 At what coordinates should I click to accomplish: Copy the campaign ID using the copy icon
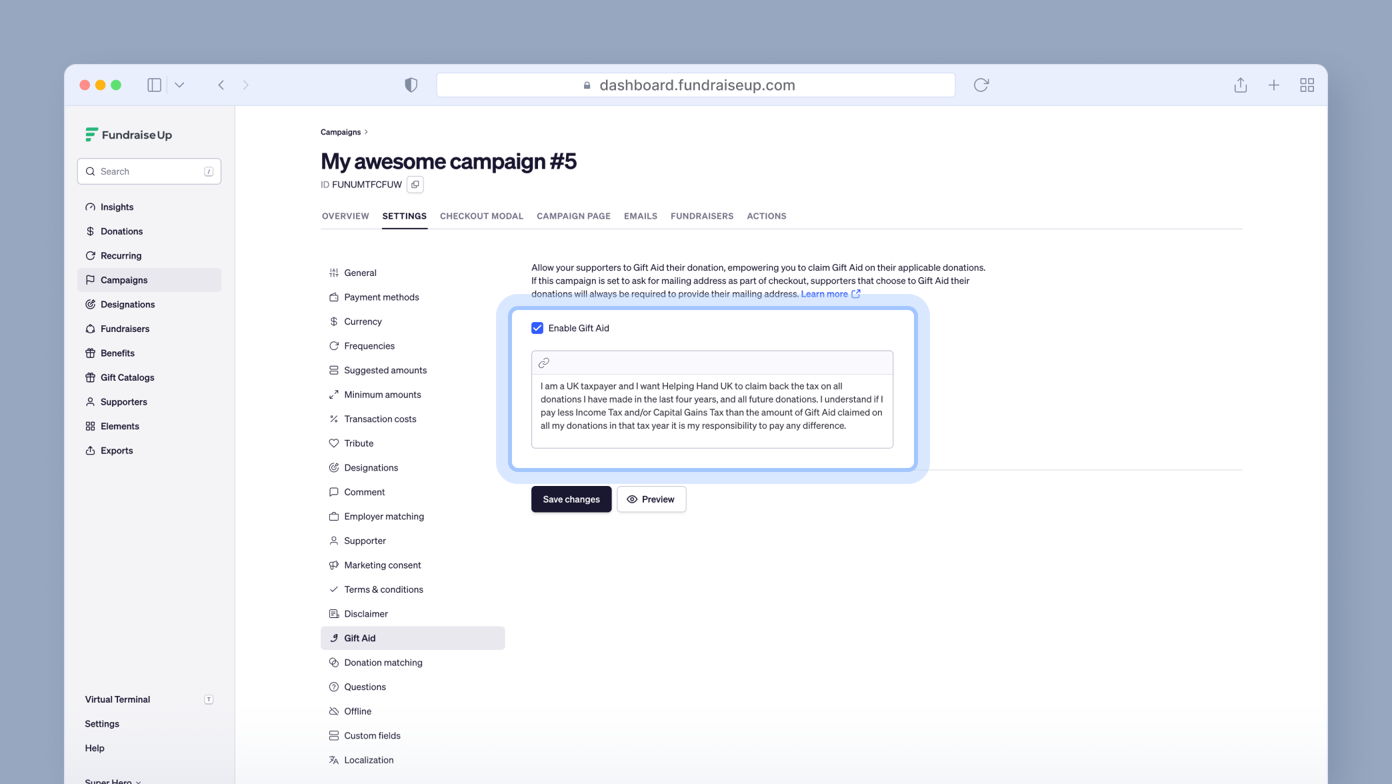point(415,184)
